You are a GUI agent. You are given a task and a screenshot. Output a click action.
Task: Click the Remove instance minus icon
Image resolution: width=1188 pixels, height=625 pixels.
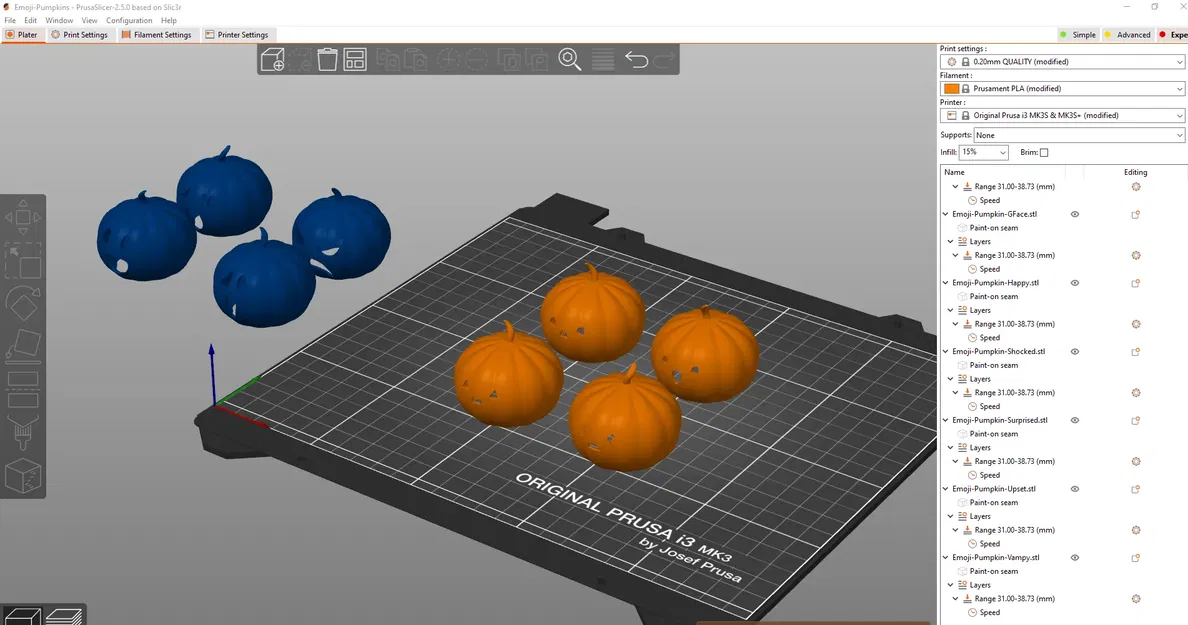[476, 59]
